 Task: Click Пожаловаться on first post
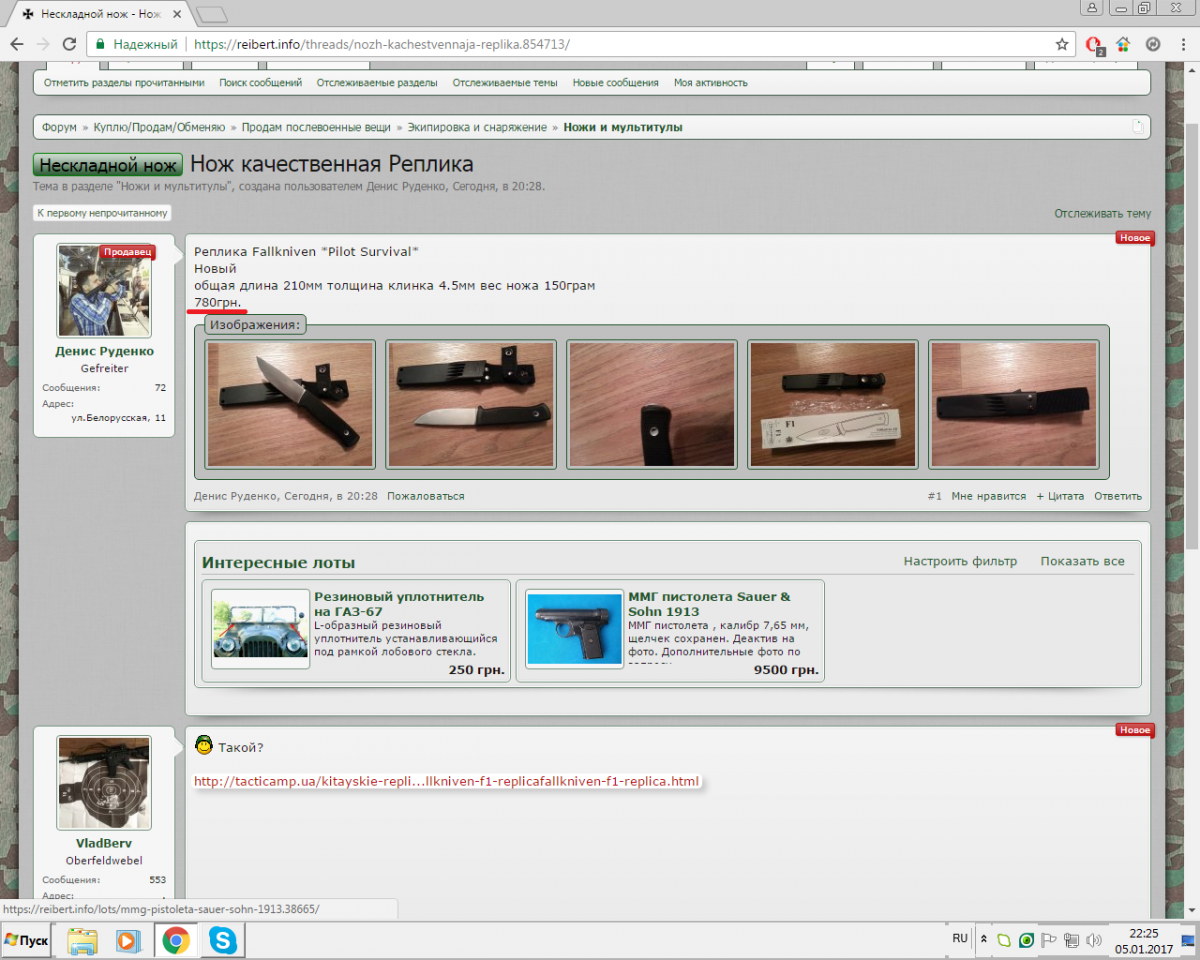(426, 496)
